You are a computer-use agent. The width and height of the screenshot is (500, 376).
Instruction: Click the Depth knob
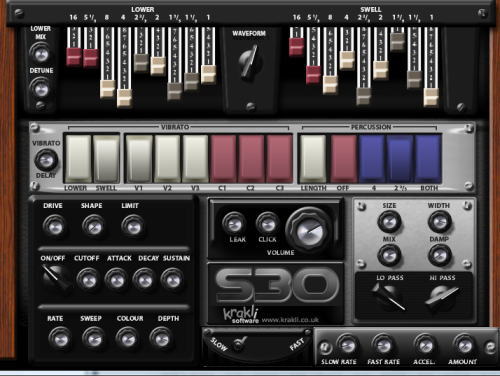(x=161, y=338)
